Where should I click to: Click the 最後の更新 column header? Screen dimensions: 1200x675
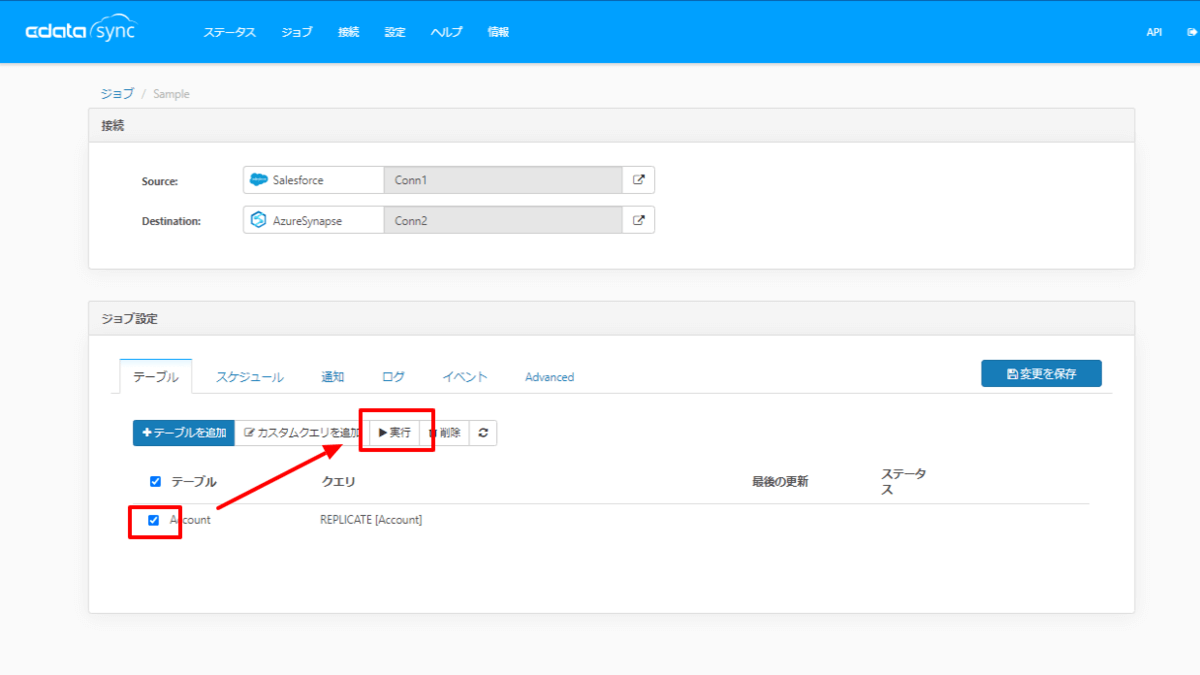point(780,482)
